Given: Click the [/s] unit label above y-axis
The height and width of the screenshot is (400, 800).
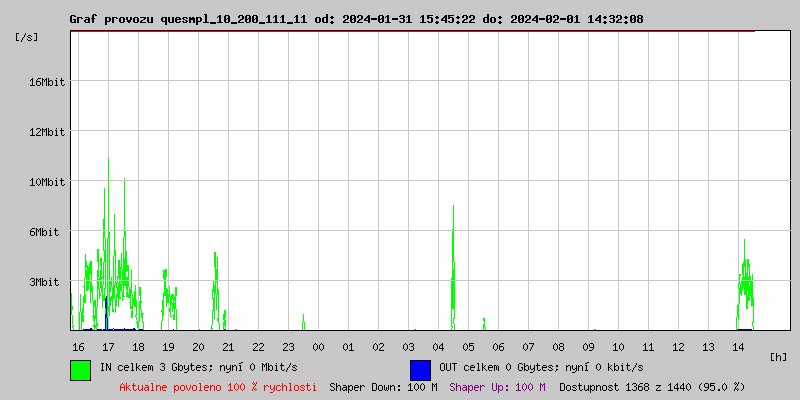Looking at the screenshot, I should [x=27, y=36].
